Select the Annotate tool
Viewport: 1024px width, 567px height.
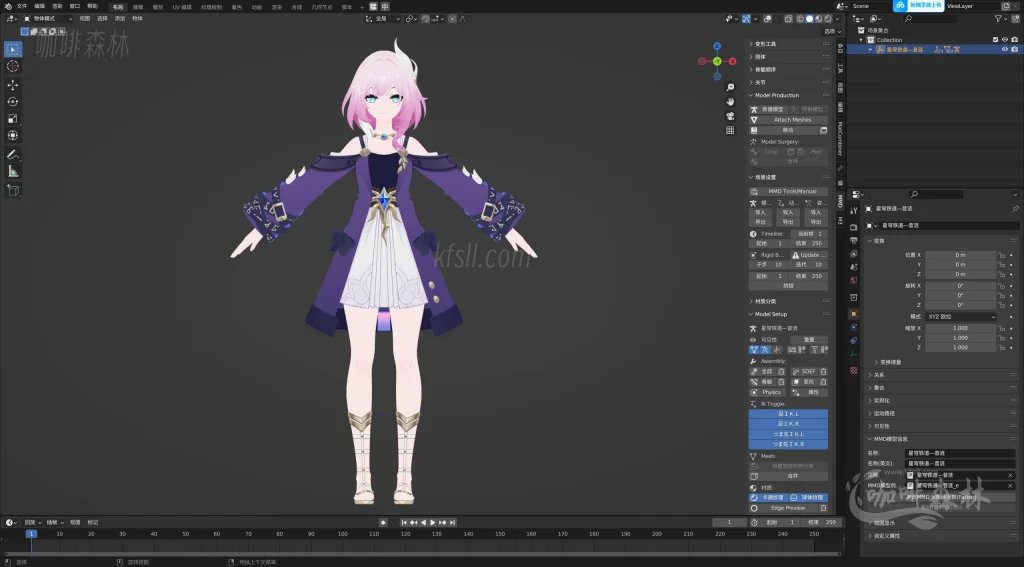[12, 155]
